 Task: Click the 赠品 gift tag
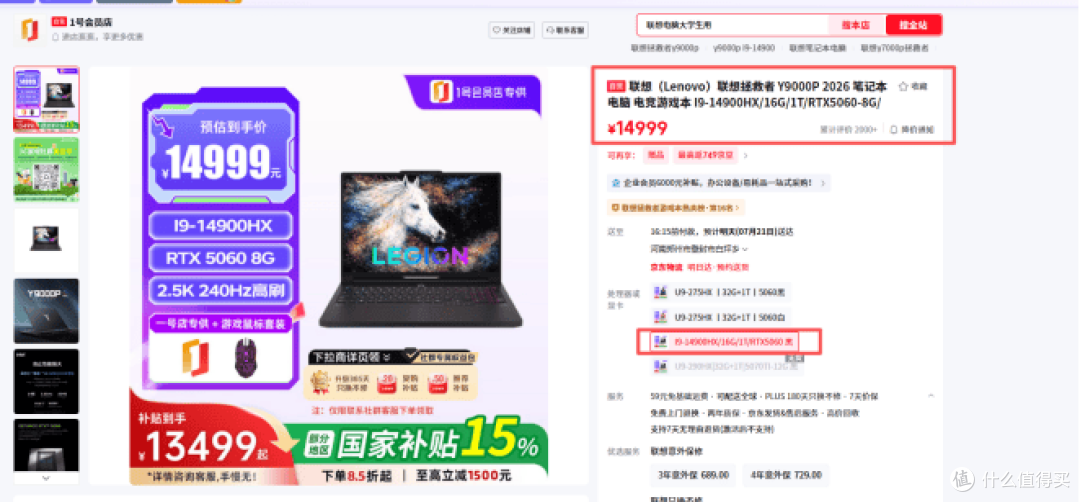click(655, 156)
